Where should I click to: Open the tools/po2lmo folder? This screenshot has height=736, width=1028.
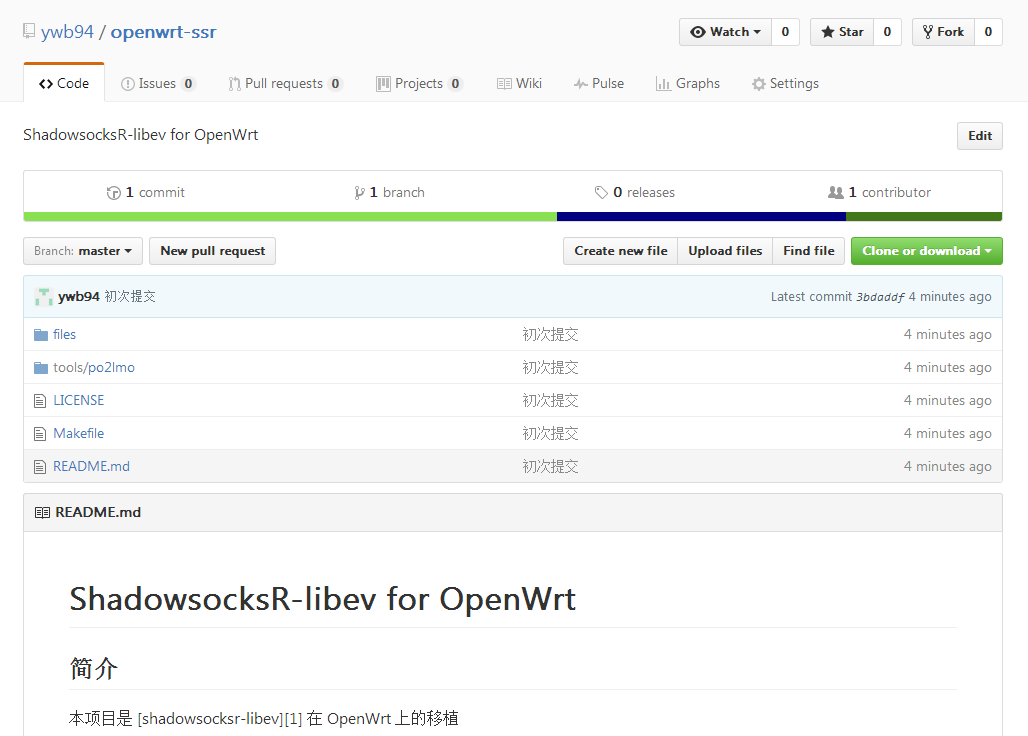coord(94,368)
